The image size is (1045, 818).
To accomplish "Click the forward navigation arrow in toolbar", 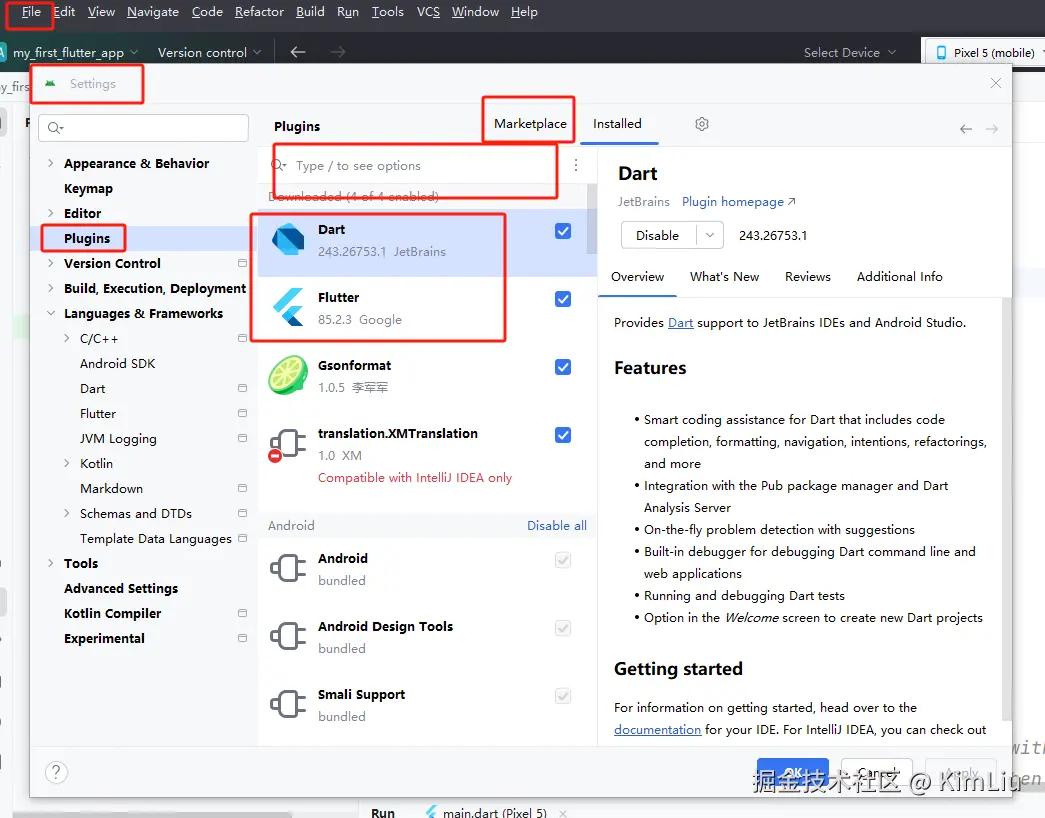I will [x=338, y=52].
